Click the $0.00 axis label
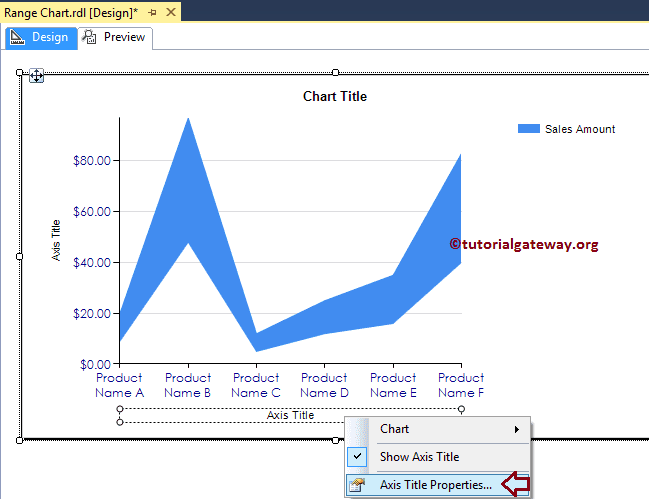The height and width of the screenshot is (499, 649). point(96,365)
